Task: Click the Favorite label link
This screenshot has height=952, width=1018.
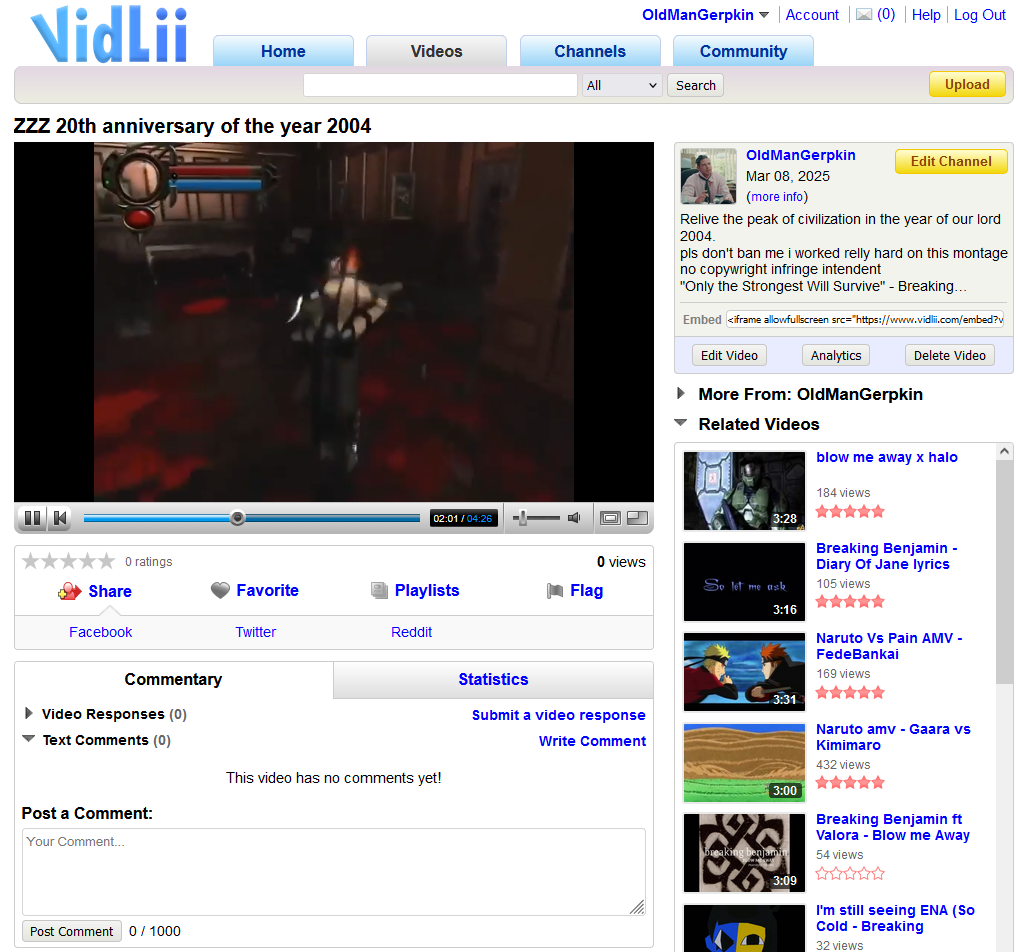Action: pos(267,590)
